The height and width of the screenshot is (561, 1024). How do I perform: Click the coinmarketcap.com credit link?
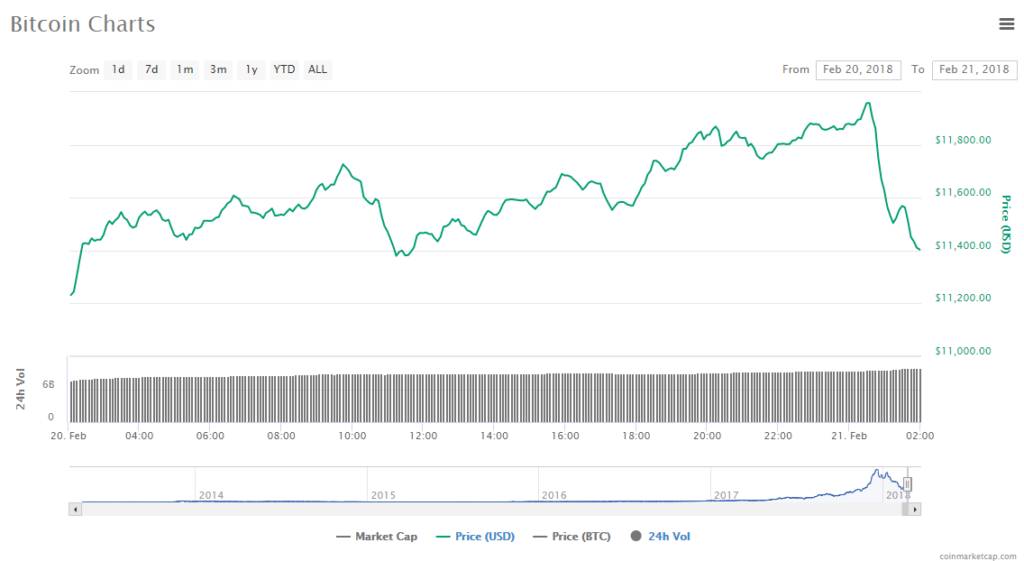coord(978,556)
